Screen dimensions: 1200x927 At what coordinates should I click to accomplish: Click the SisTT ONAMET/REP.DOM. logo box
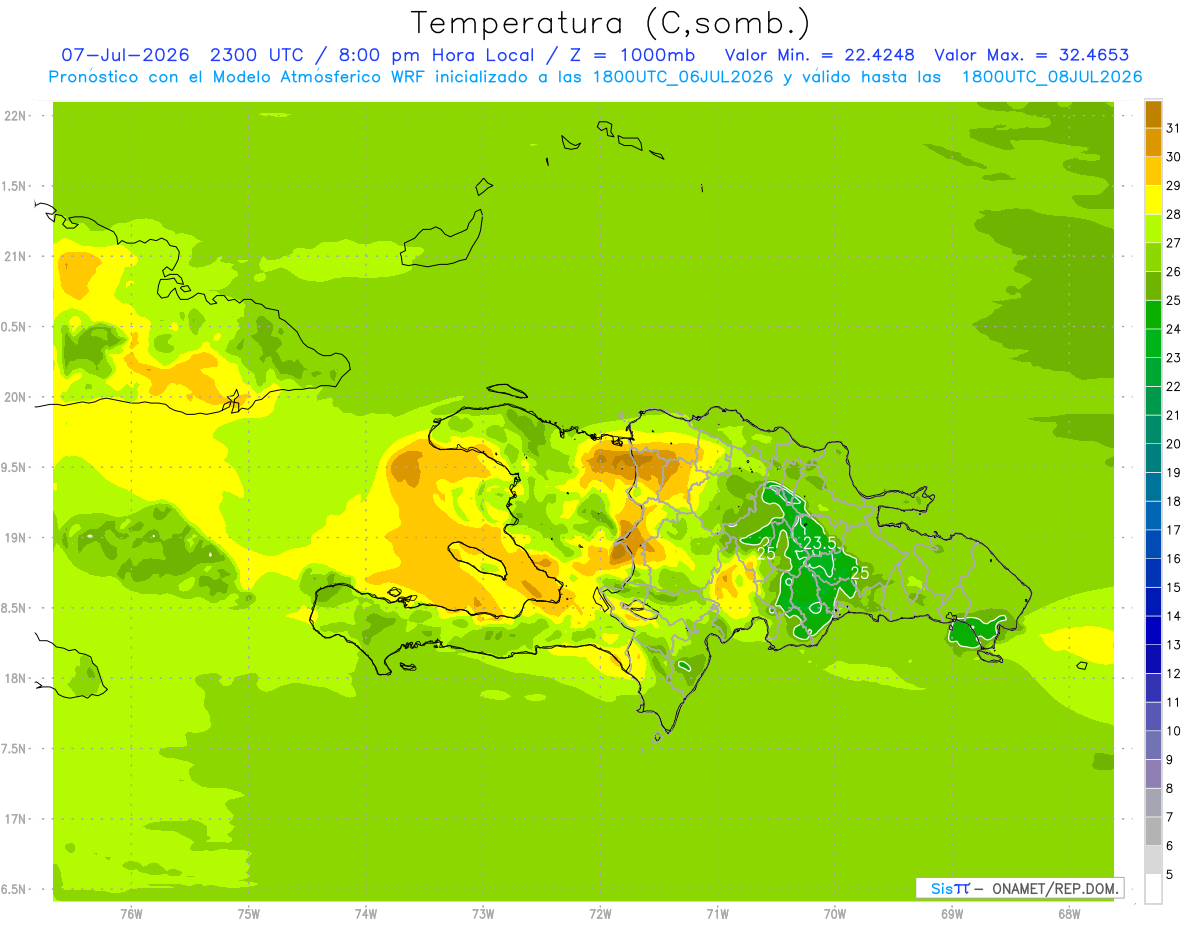tap(1019, 888)
